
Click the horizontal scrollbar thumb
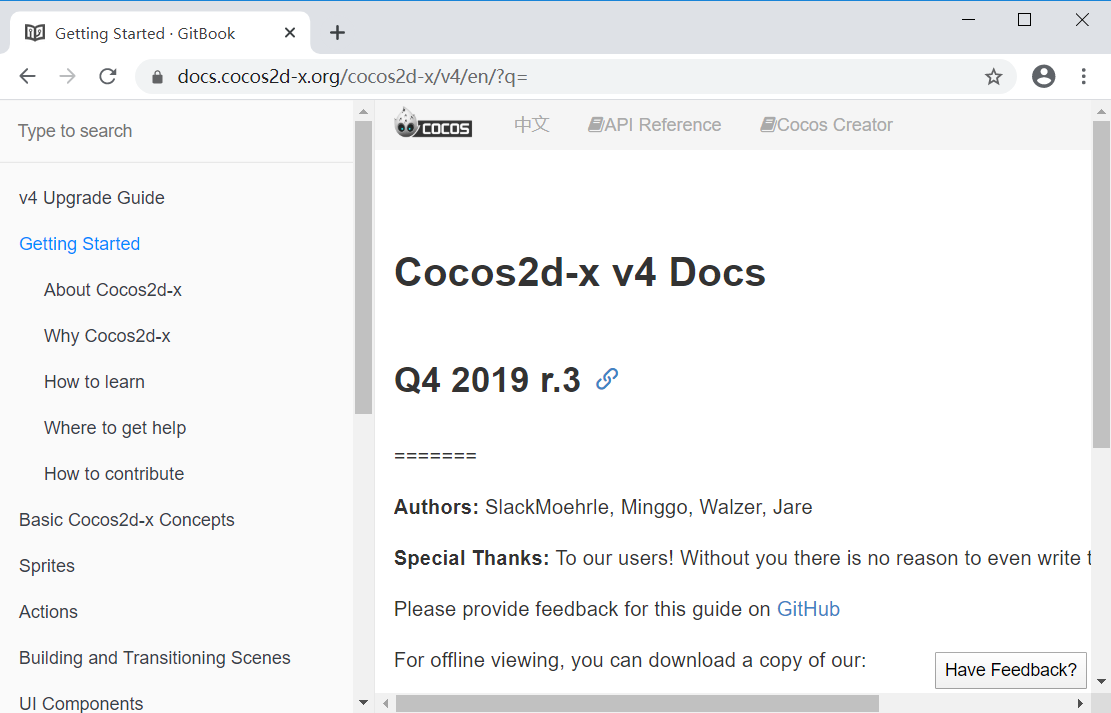(x=637, y=704)
